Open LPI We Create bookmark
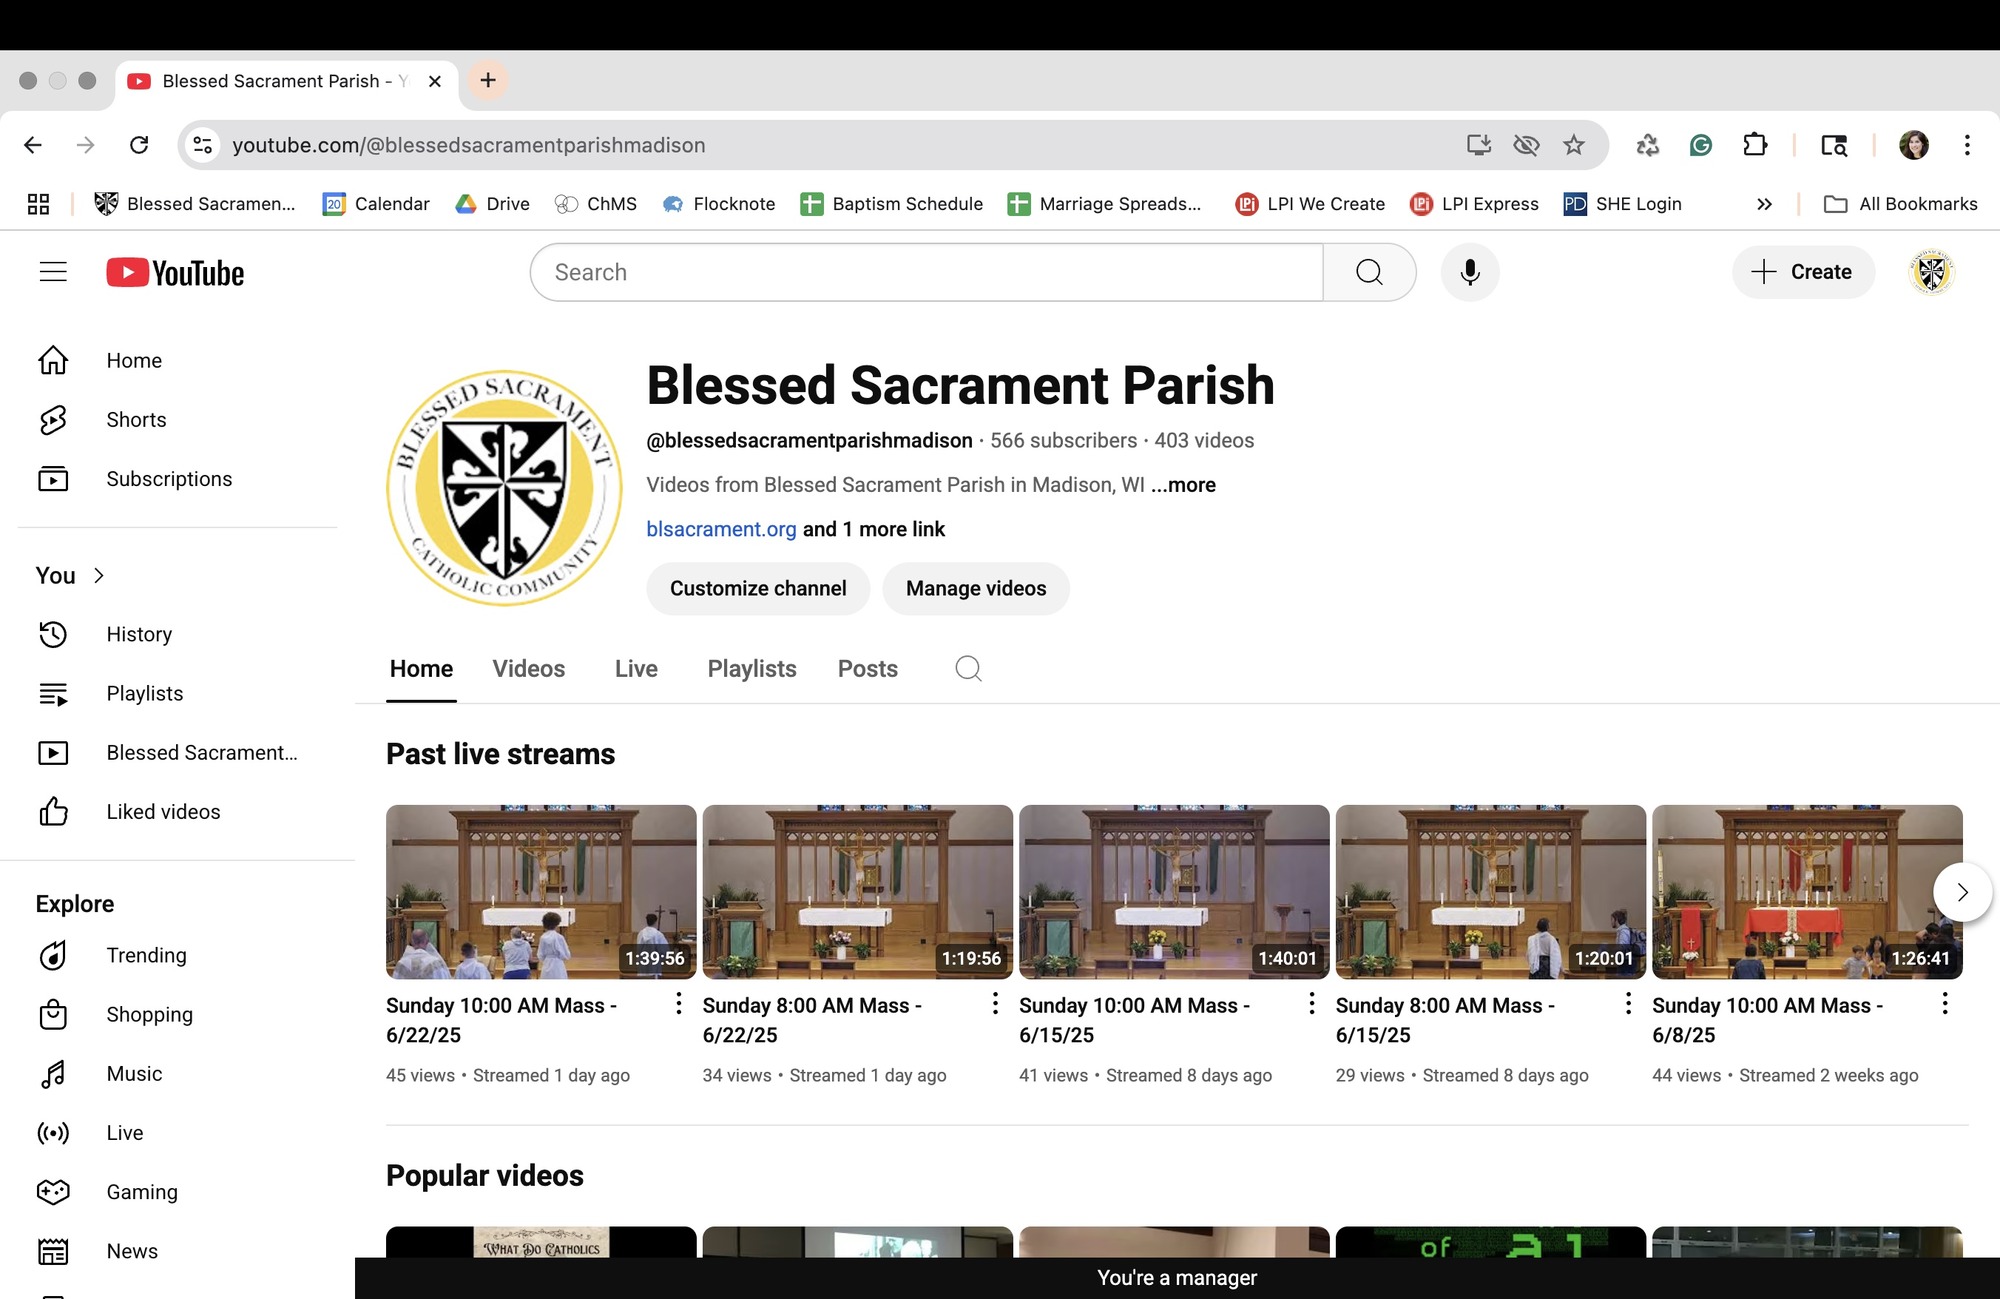Image resolution: width=2000 pixels, height=1299 pixels. [1311, 204]
